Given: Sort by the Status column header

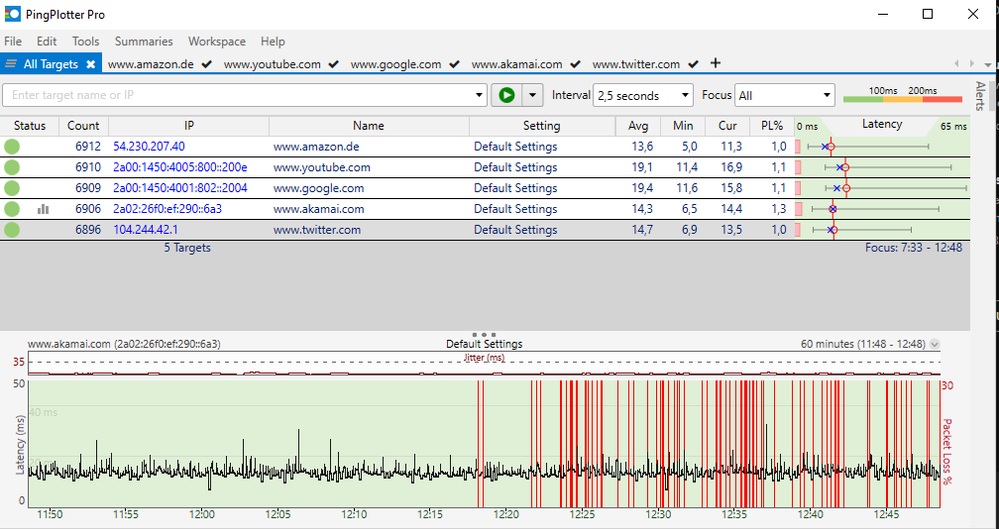Looking at the screenshot, I should [29, 126].
